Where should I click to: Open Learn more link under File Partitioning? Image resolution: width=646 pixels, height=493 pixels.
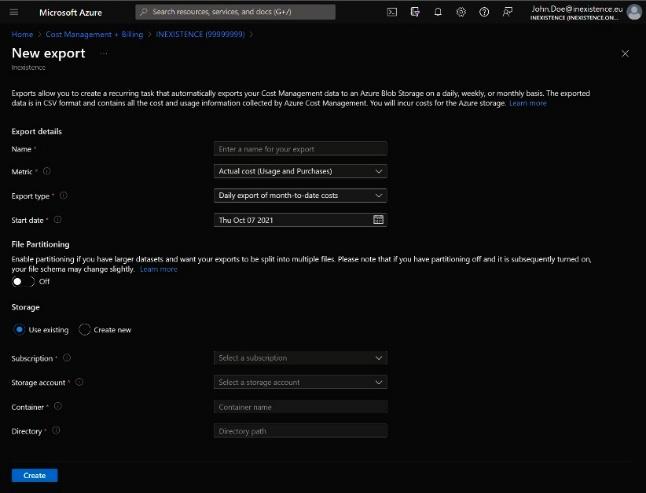pos(159,269)
